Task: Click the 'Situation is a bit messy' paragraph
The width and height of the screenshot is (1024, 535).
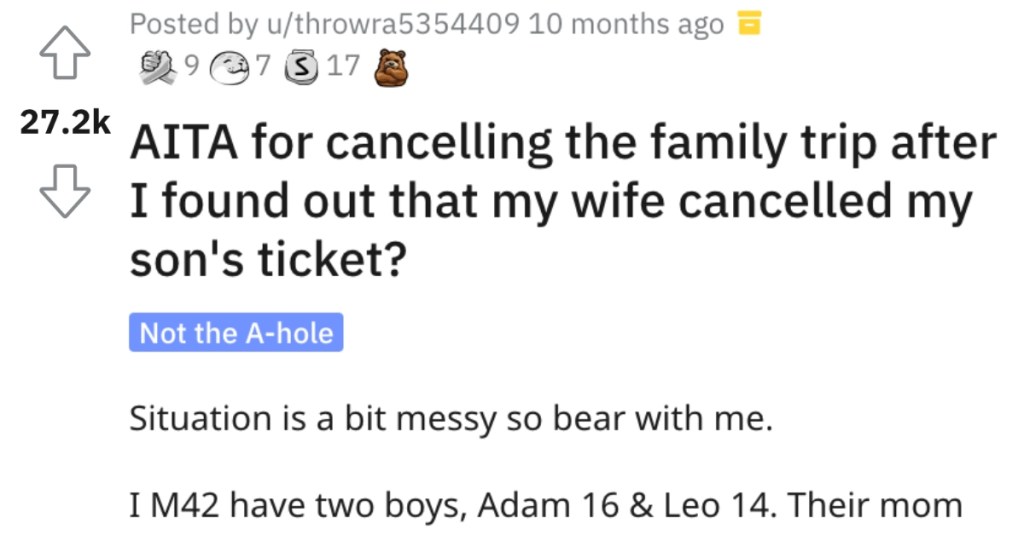Action: pyautogui.click(x=451, y=418)
